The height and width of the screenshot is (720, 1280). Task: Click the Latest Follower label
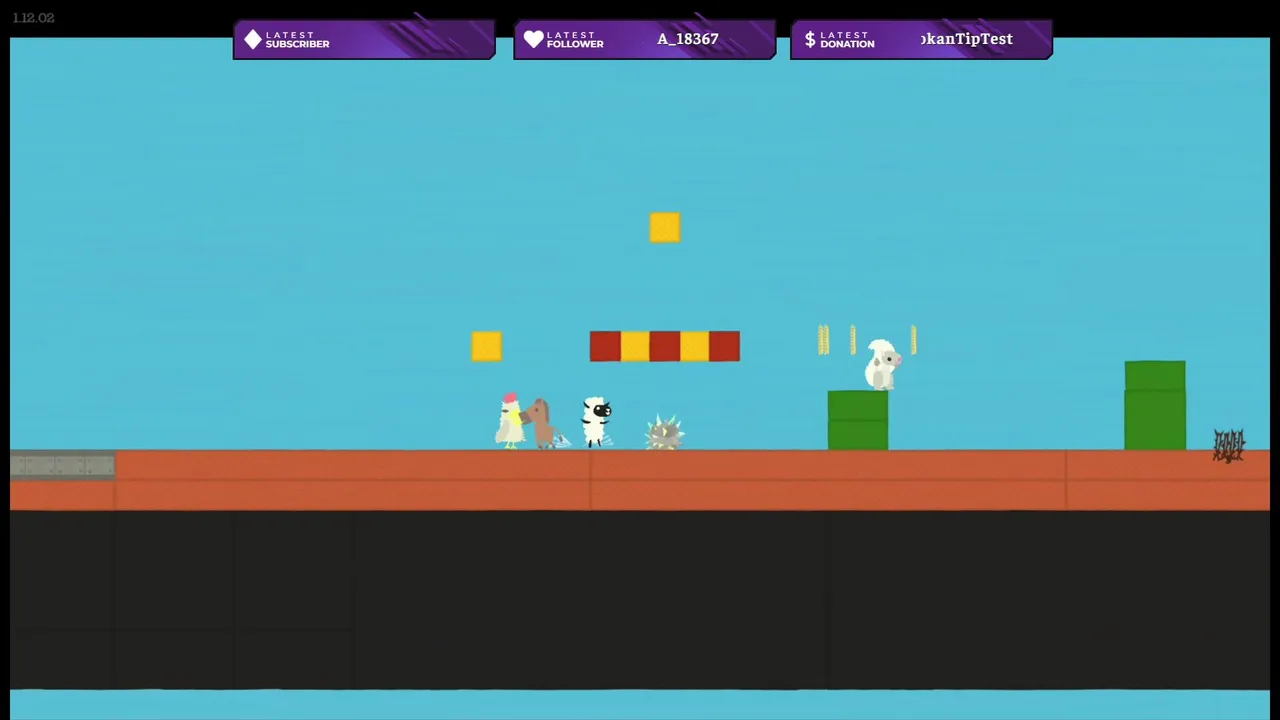[575, 39]
